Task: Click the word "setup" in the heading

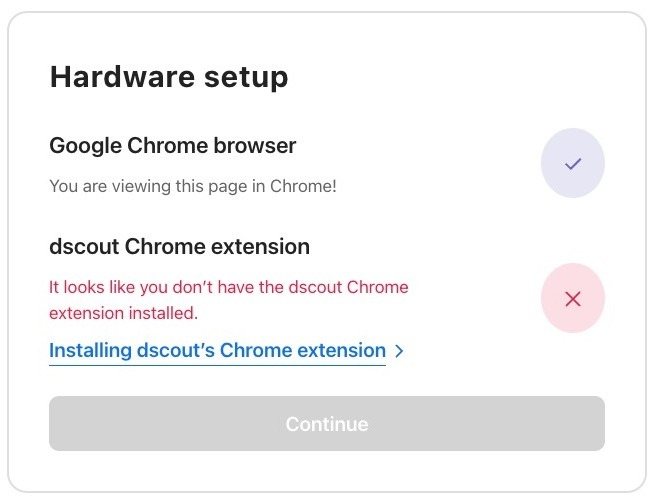Action: (x=247, y=76)
